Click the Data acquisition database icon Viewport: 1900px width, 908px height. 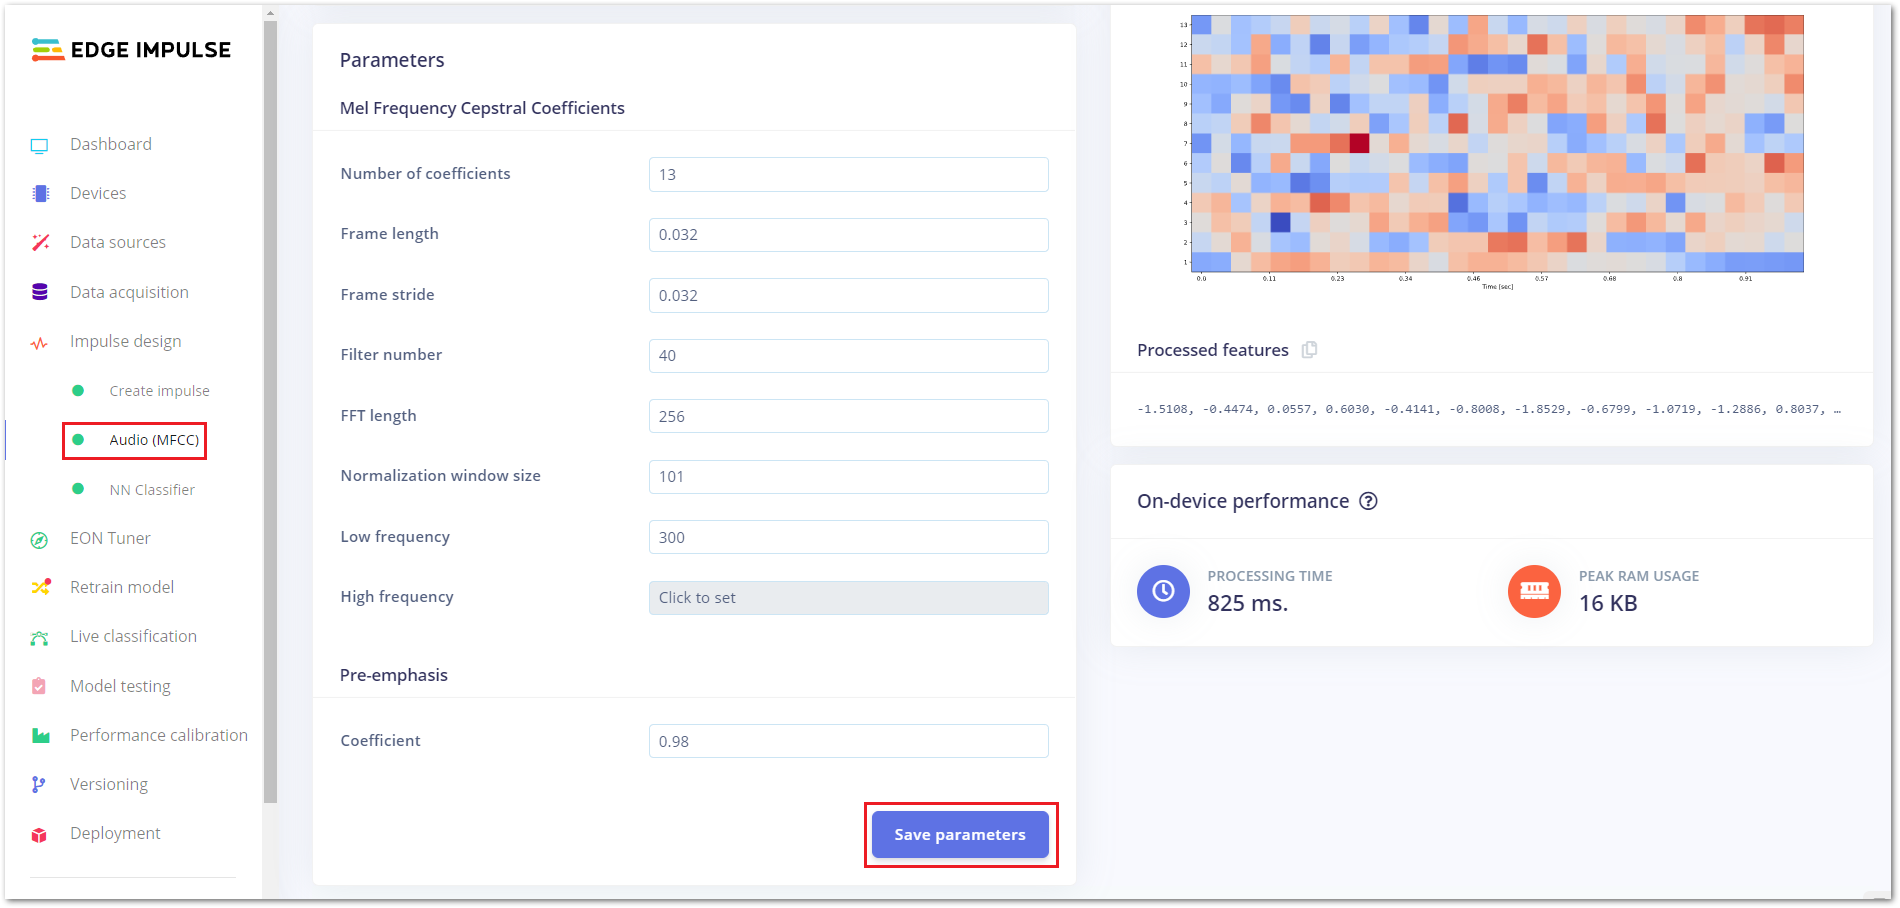coord(40,292)
